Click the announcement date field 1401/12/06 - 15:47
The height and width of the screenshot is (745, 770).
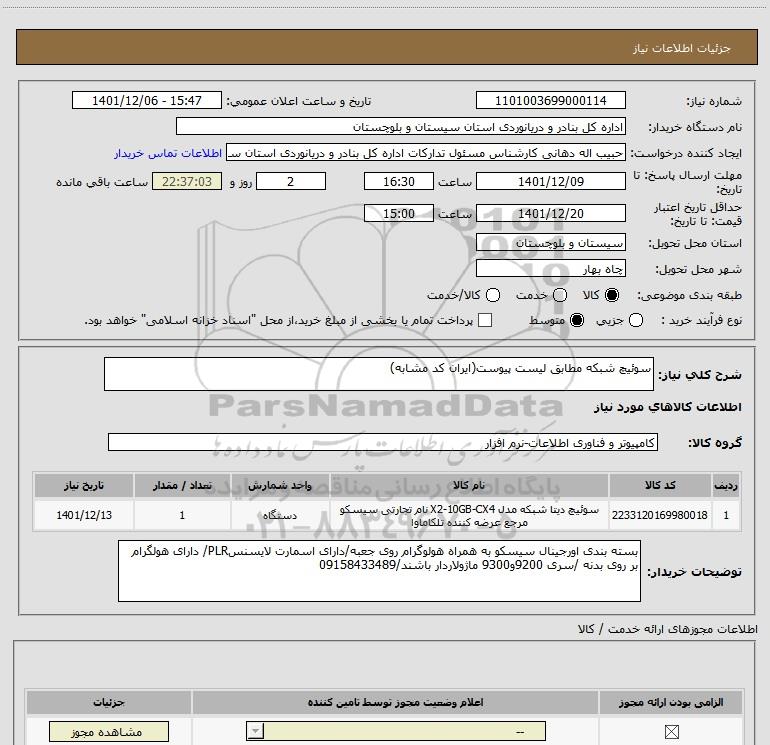[147, 101]
